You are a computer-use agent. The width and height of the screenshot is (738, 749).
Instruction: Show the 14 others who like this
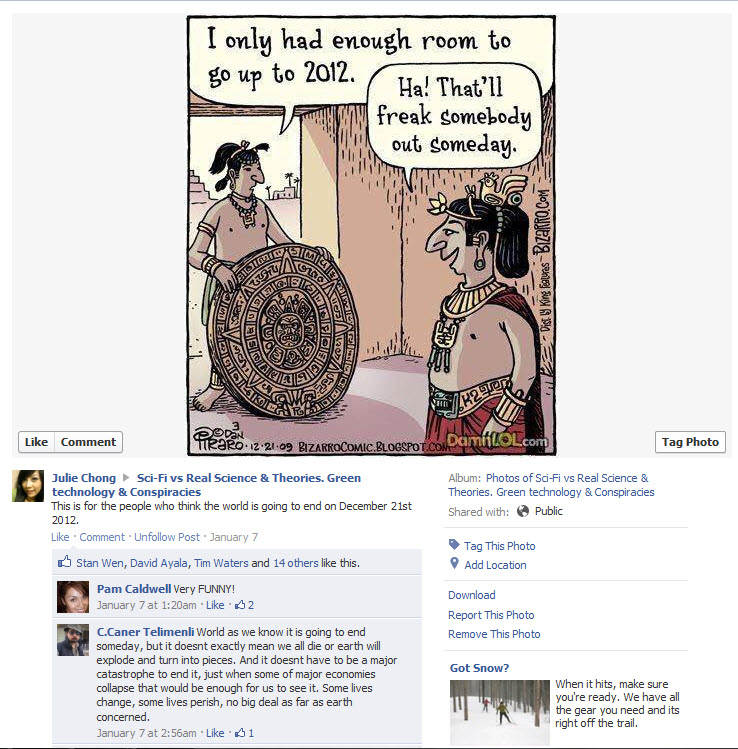[296, 563]
